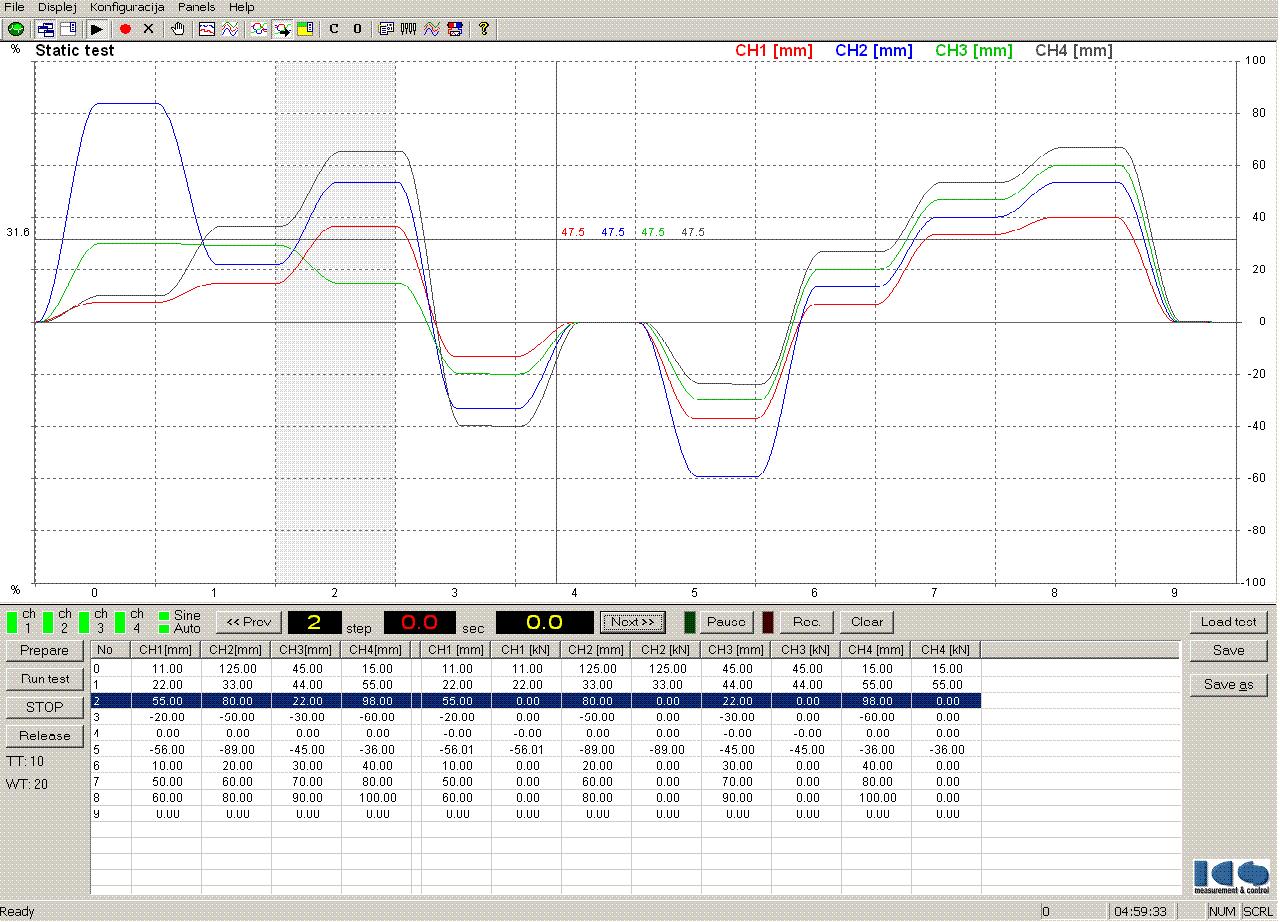Viewport: 1280px width, 922px height.
Task: Select table row number 5
Action: pyautogui.click(x=535, y=750)
